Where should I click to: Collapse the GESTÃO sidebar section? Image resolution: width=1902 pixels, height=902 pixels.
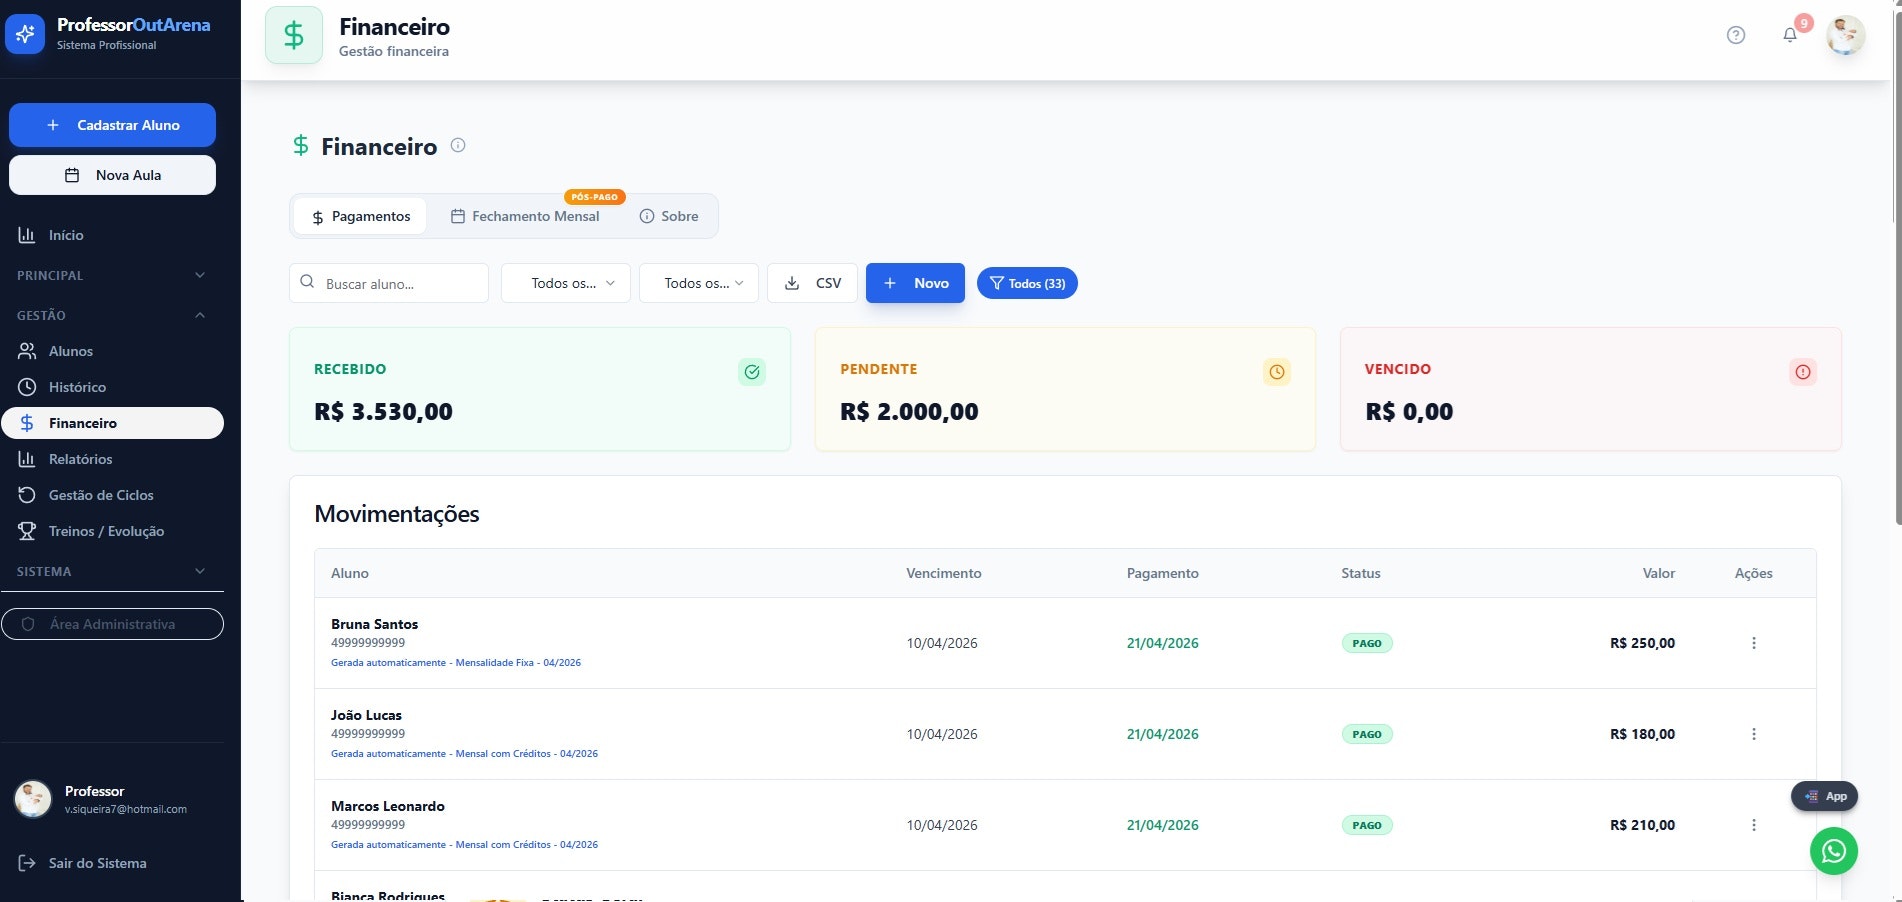pos(112,315)
